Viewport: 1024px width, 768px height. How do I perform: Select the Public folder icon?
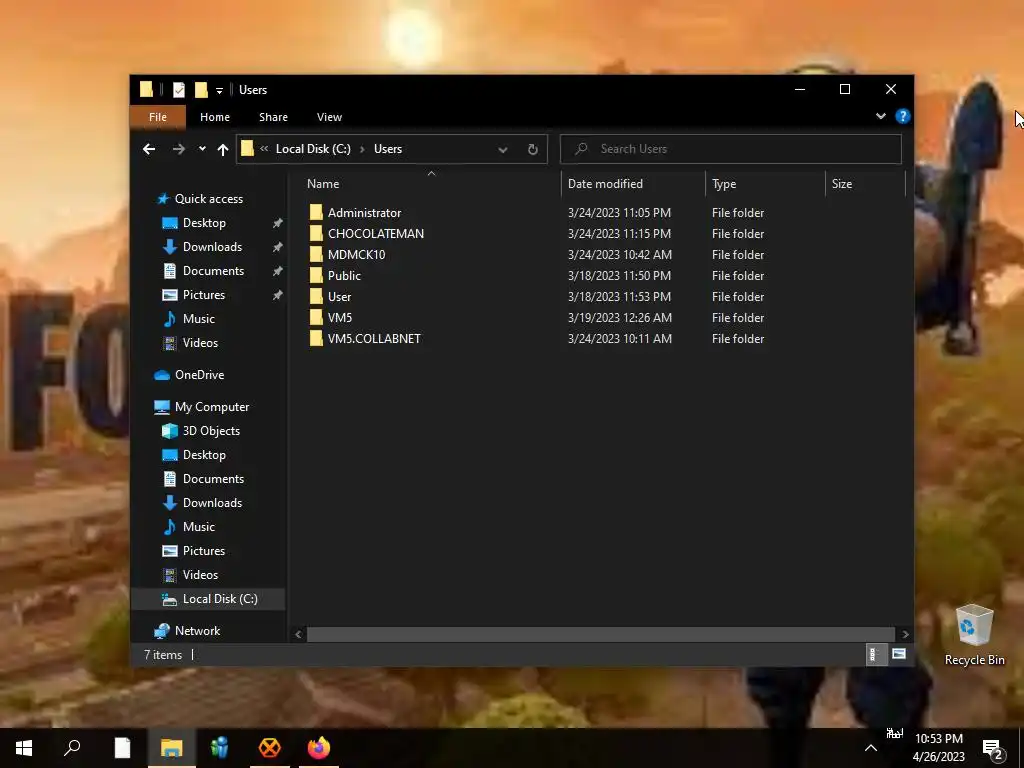tap(316, 276)
